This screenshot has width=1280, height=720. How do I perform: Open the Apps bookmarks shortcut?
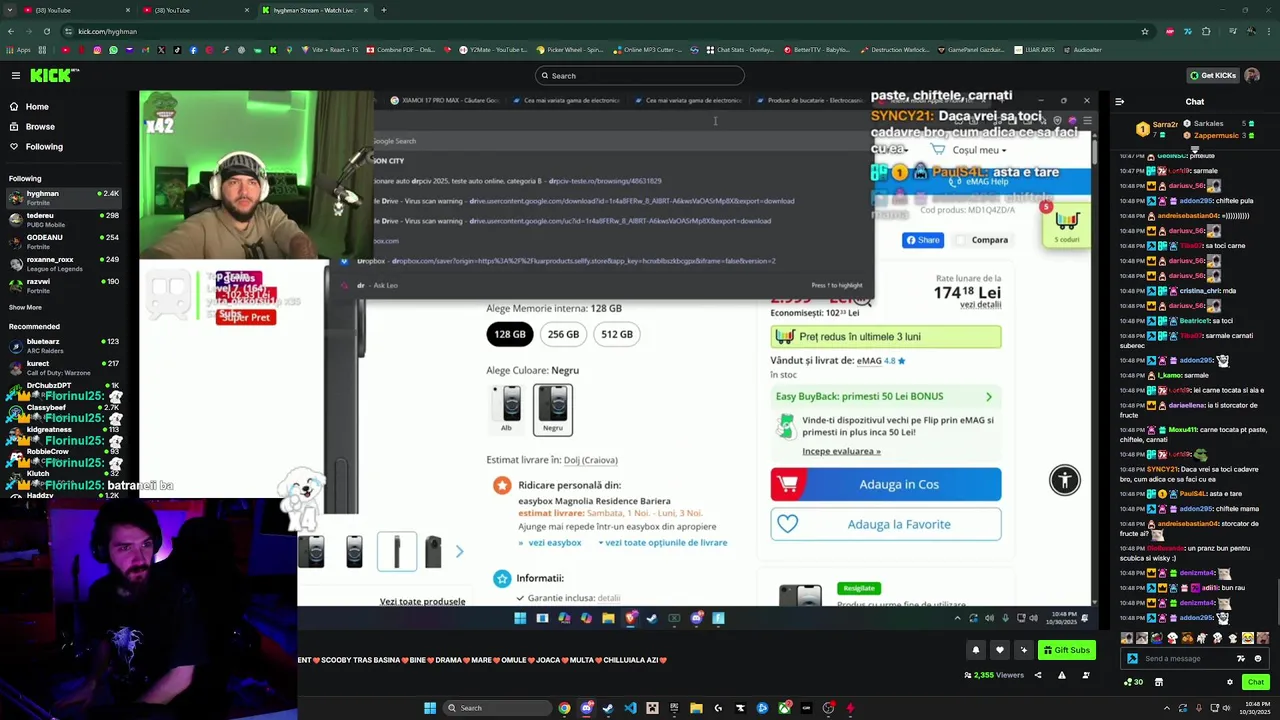coord(17,49)
